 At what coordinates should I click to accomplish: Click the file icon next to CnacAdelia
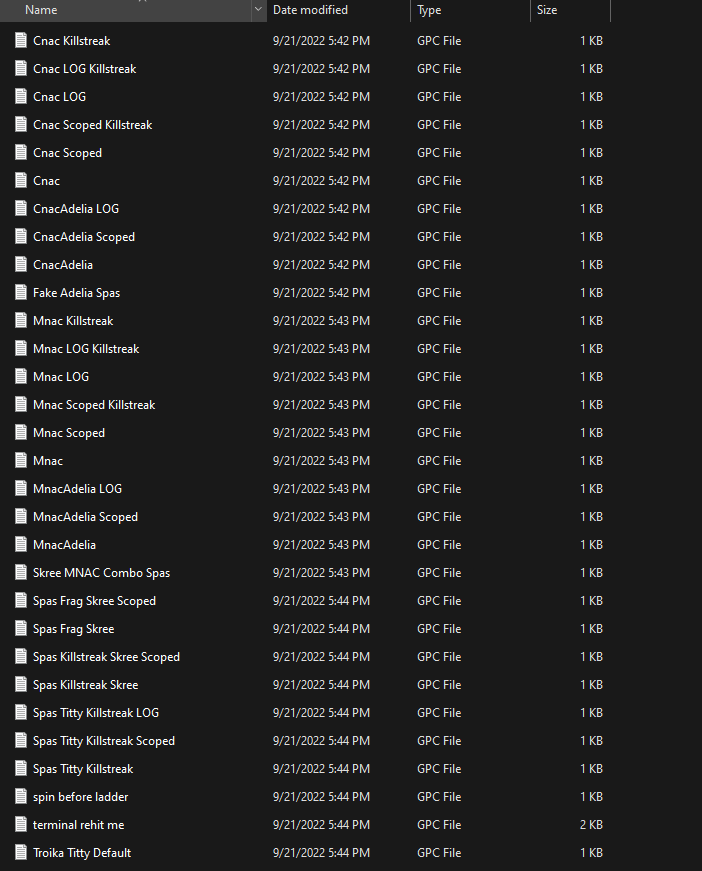click(x=21, y=265)
